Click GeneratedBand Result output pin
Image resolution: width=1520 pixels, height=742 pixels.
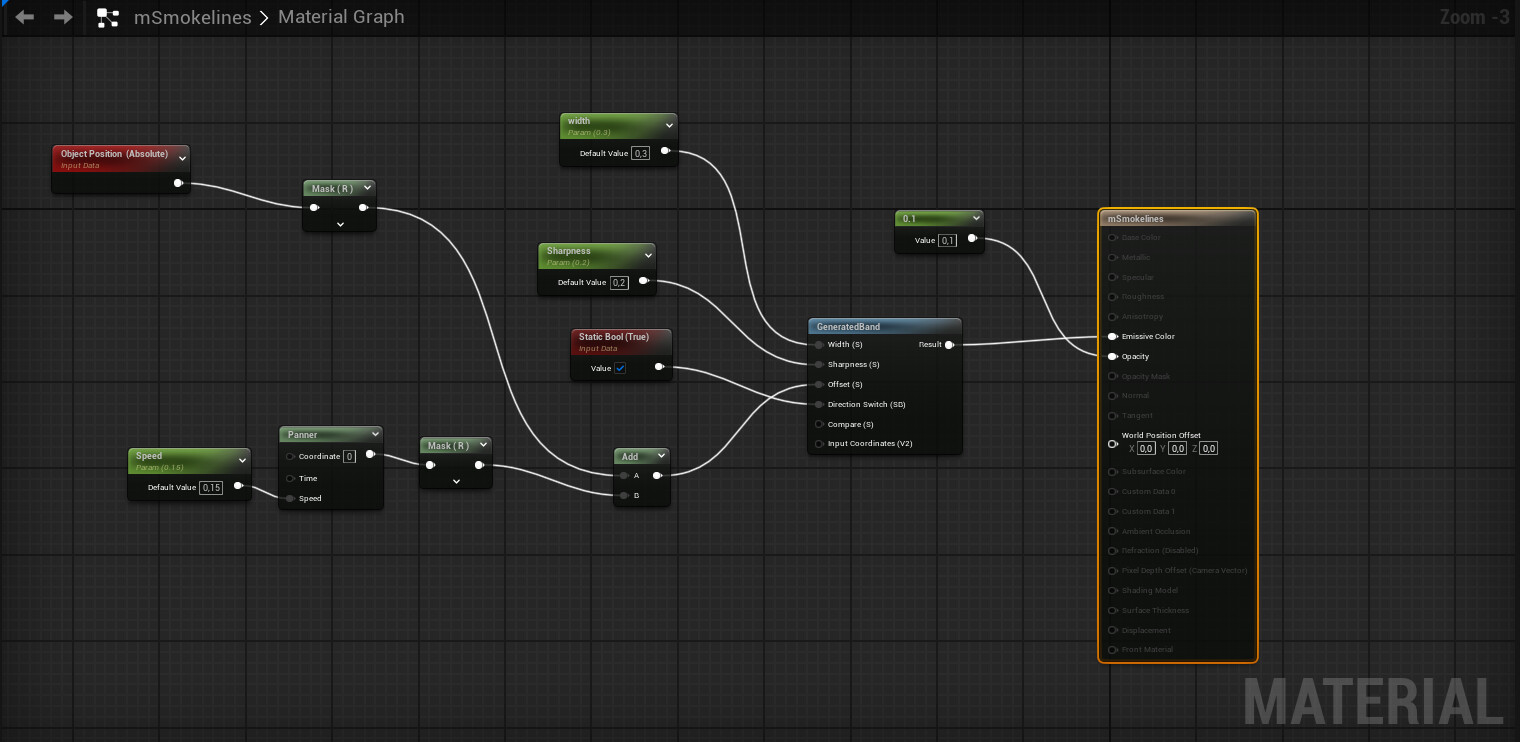[949, 345]
